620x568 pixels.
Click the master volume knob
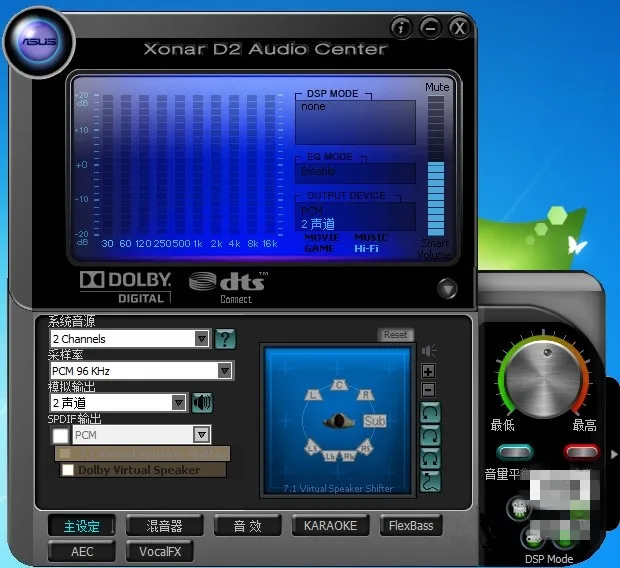tap(544, 379)
